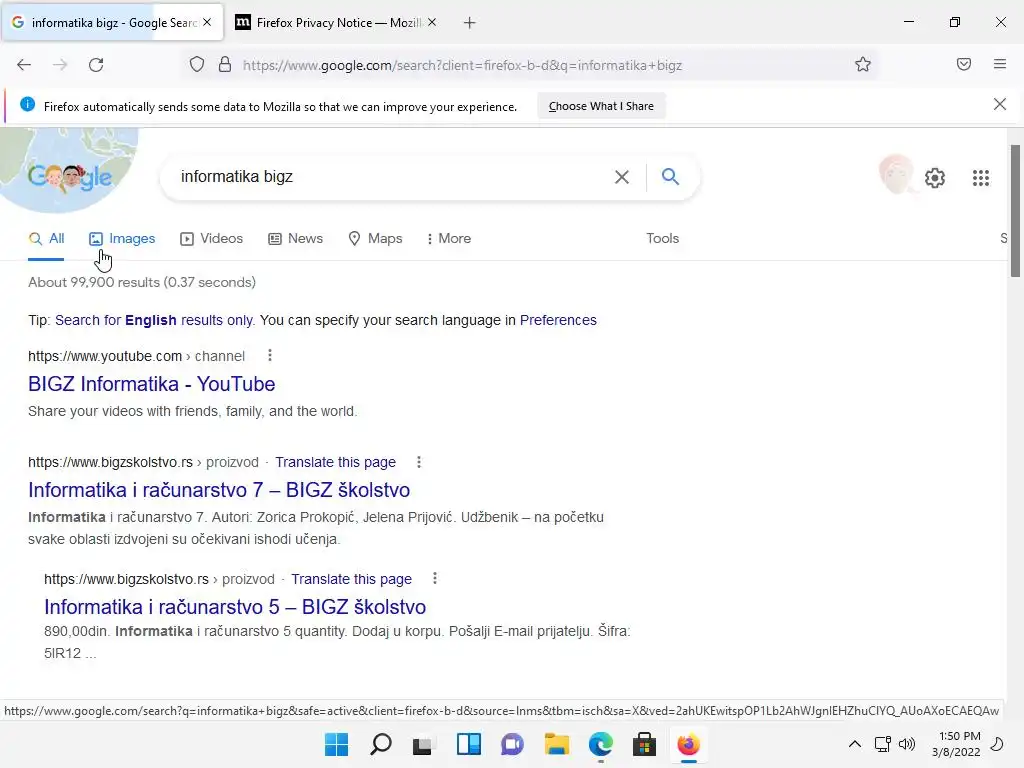Open Informatika i računarstvo 7 result
Viewport: 1024px width, 768px height.
point(219,490)
